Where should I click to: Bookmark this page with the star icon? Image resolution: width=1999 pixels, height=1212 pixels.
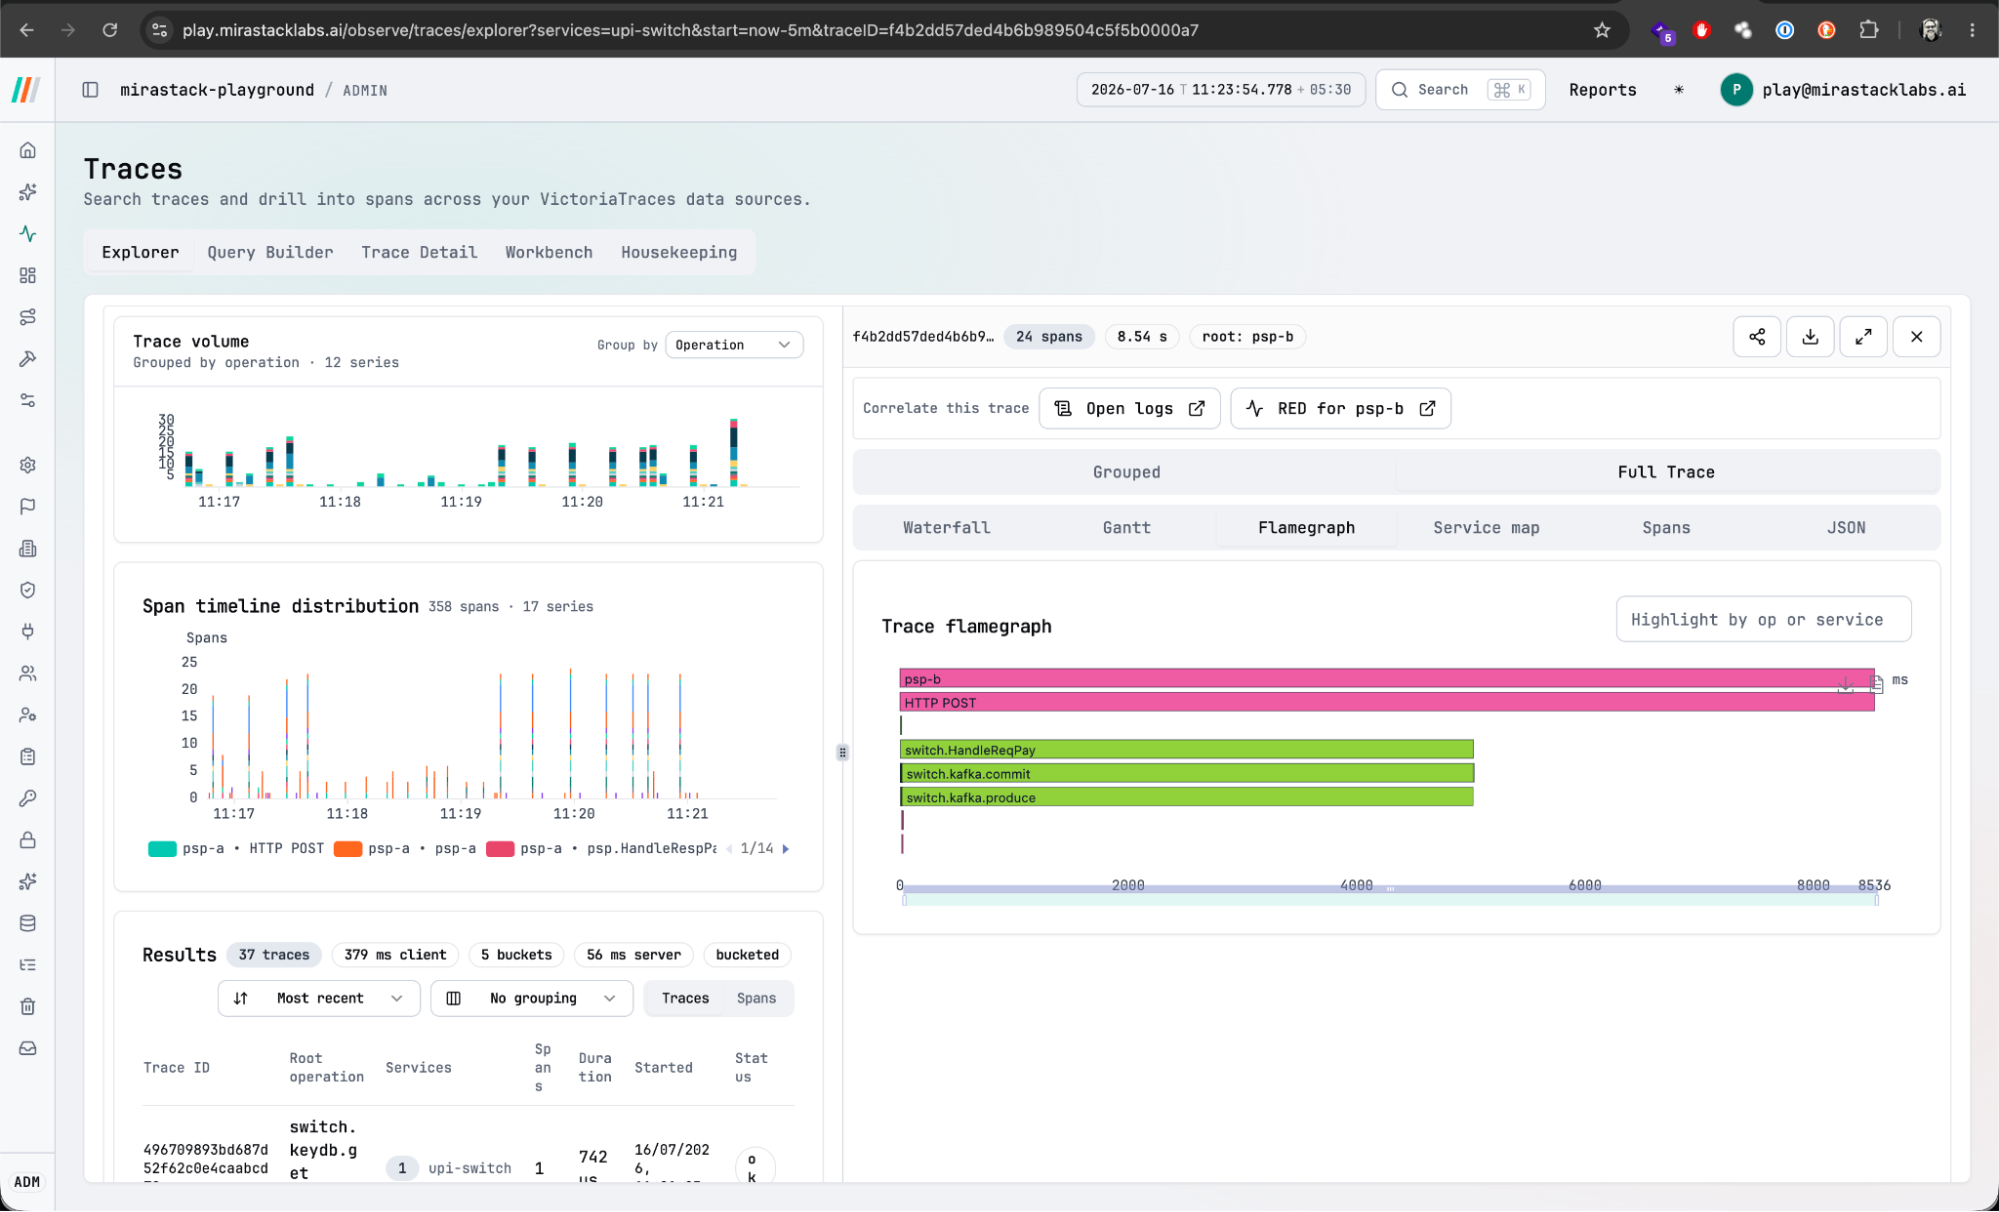tap(1602, 30)
